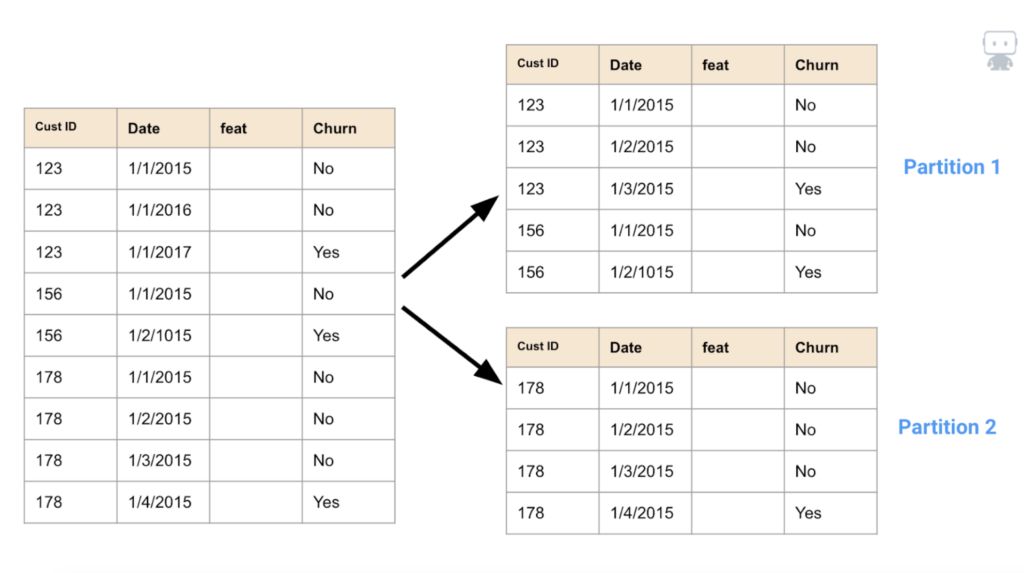Image resolution: width=1024 pixels, height=573 pixels.
Task: Select the 1/4/2015 cell in the Partition 2 table
Action: click(x=645, y=514)
